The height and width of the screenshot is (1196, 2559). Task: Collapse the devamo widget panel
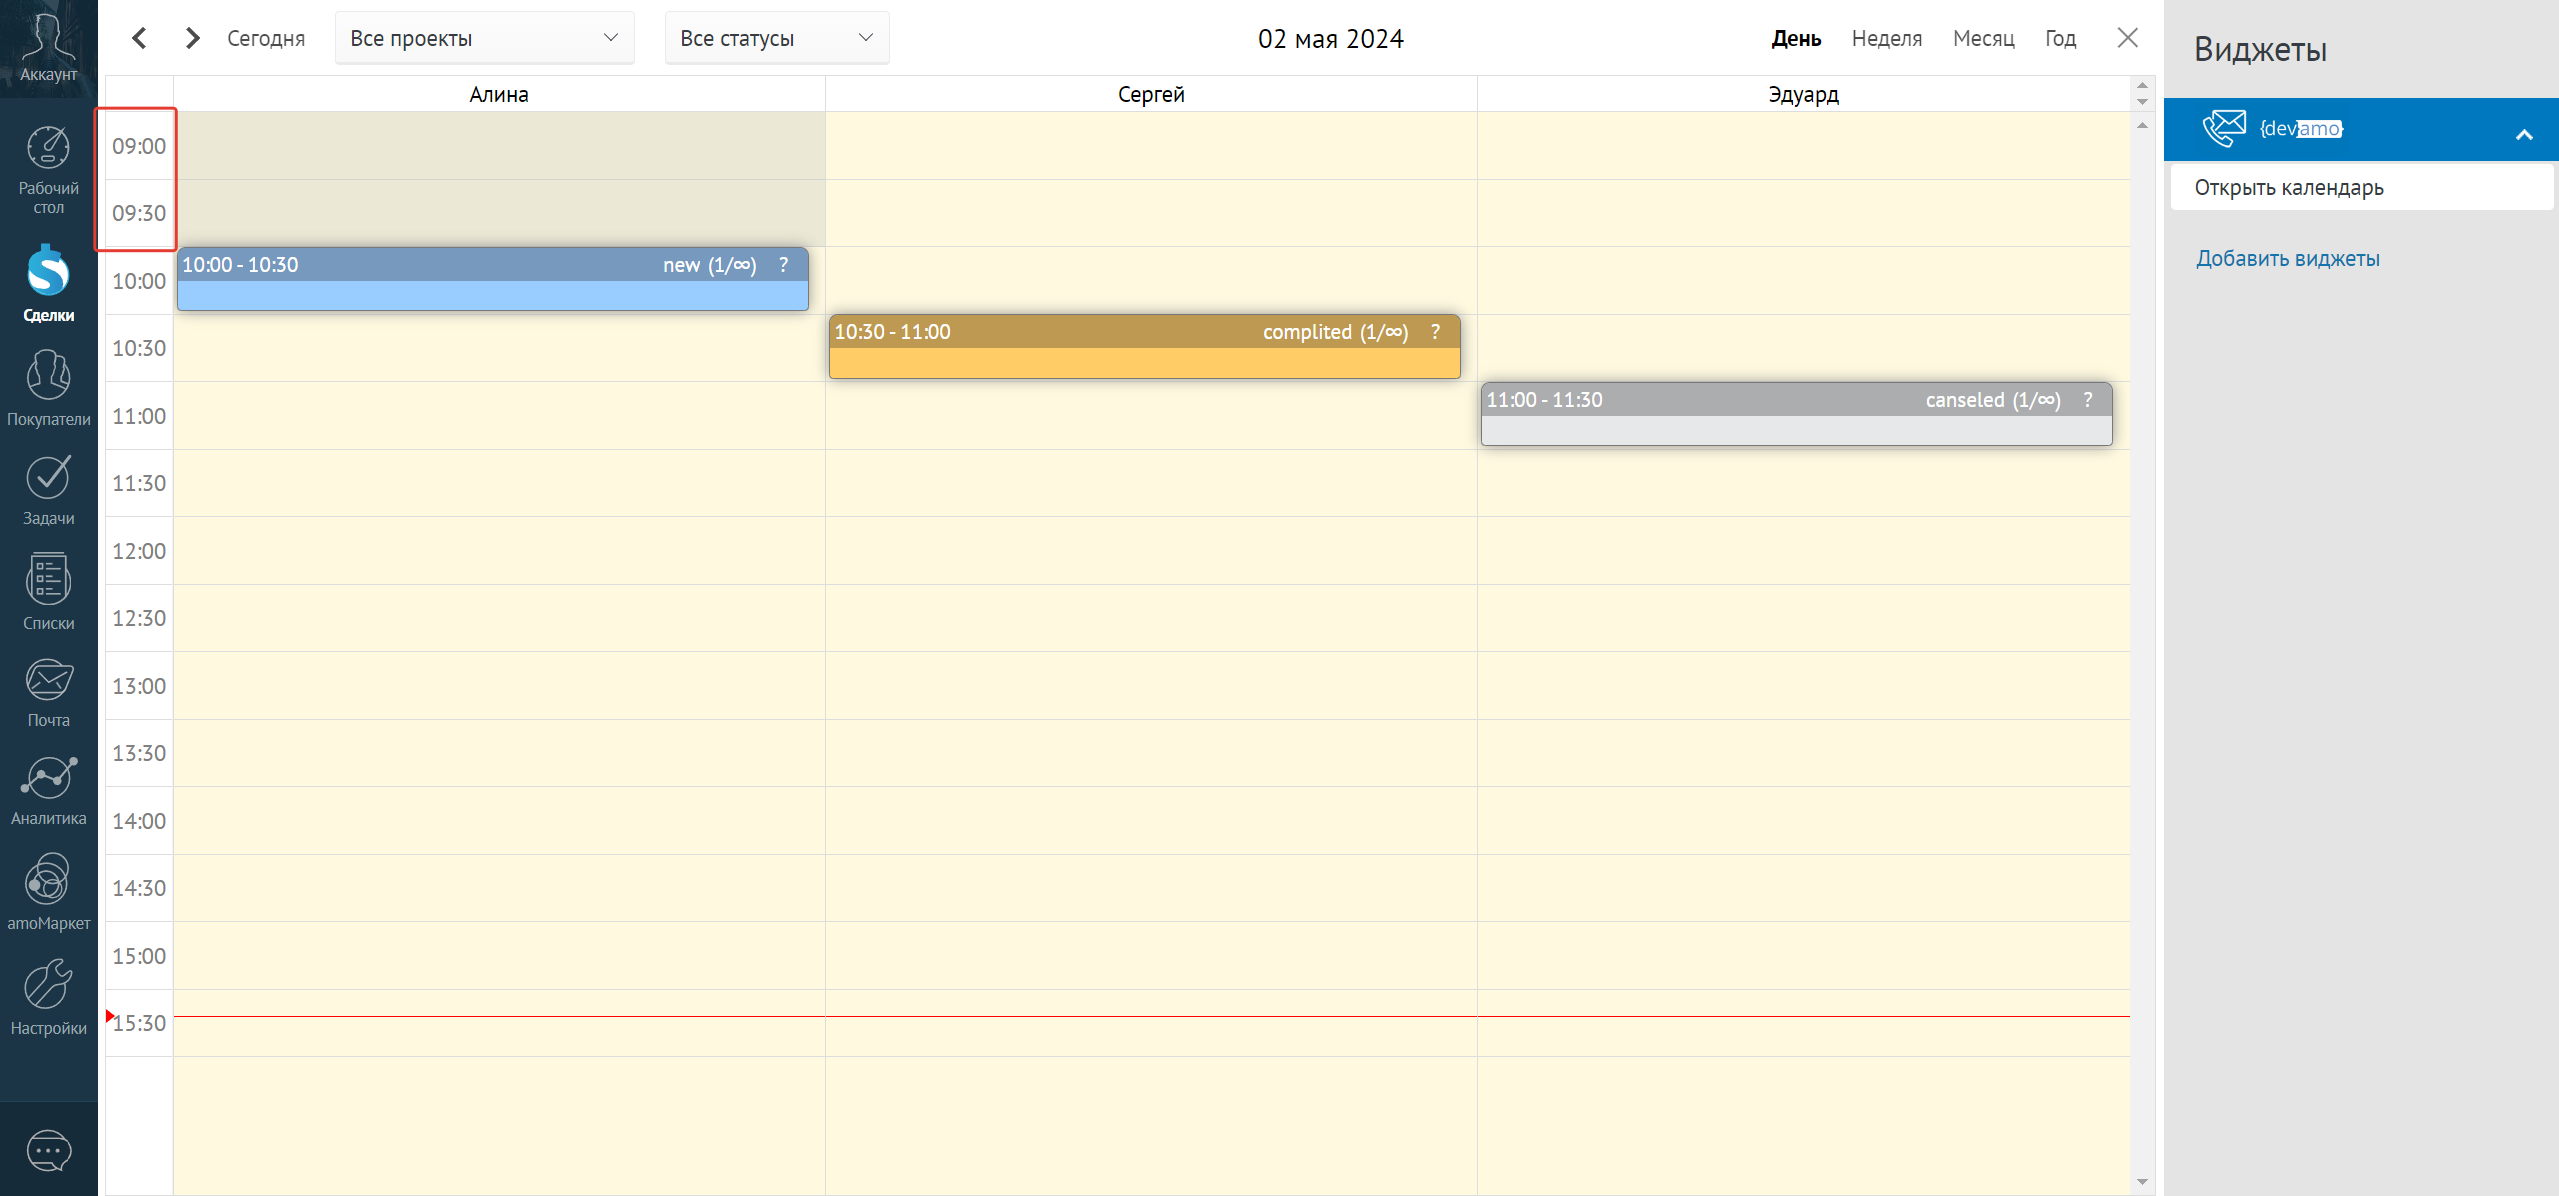tap(2523, 133)
